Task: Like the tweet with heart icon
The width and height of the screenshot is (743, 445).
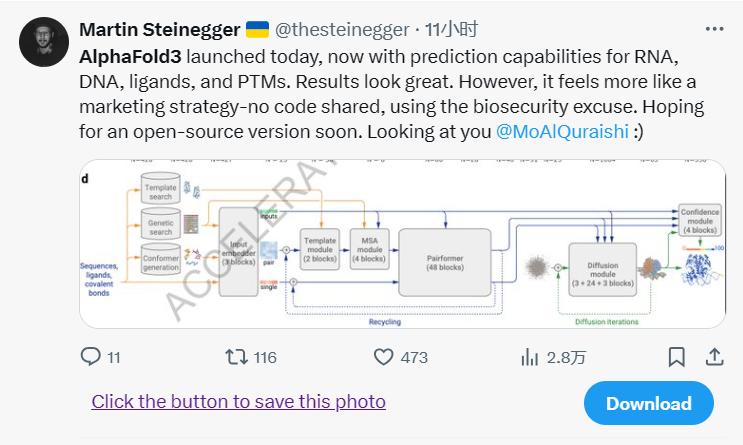Action: coord(383,357)
